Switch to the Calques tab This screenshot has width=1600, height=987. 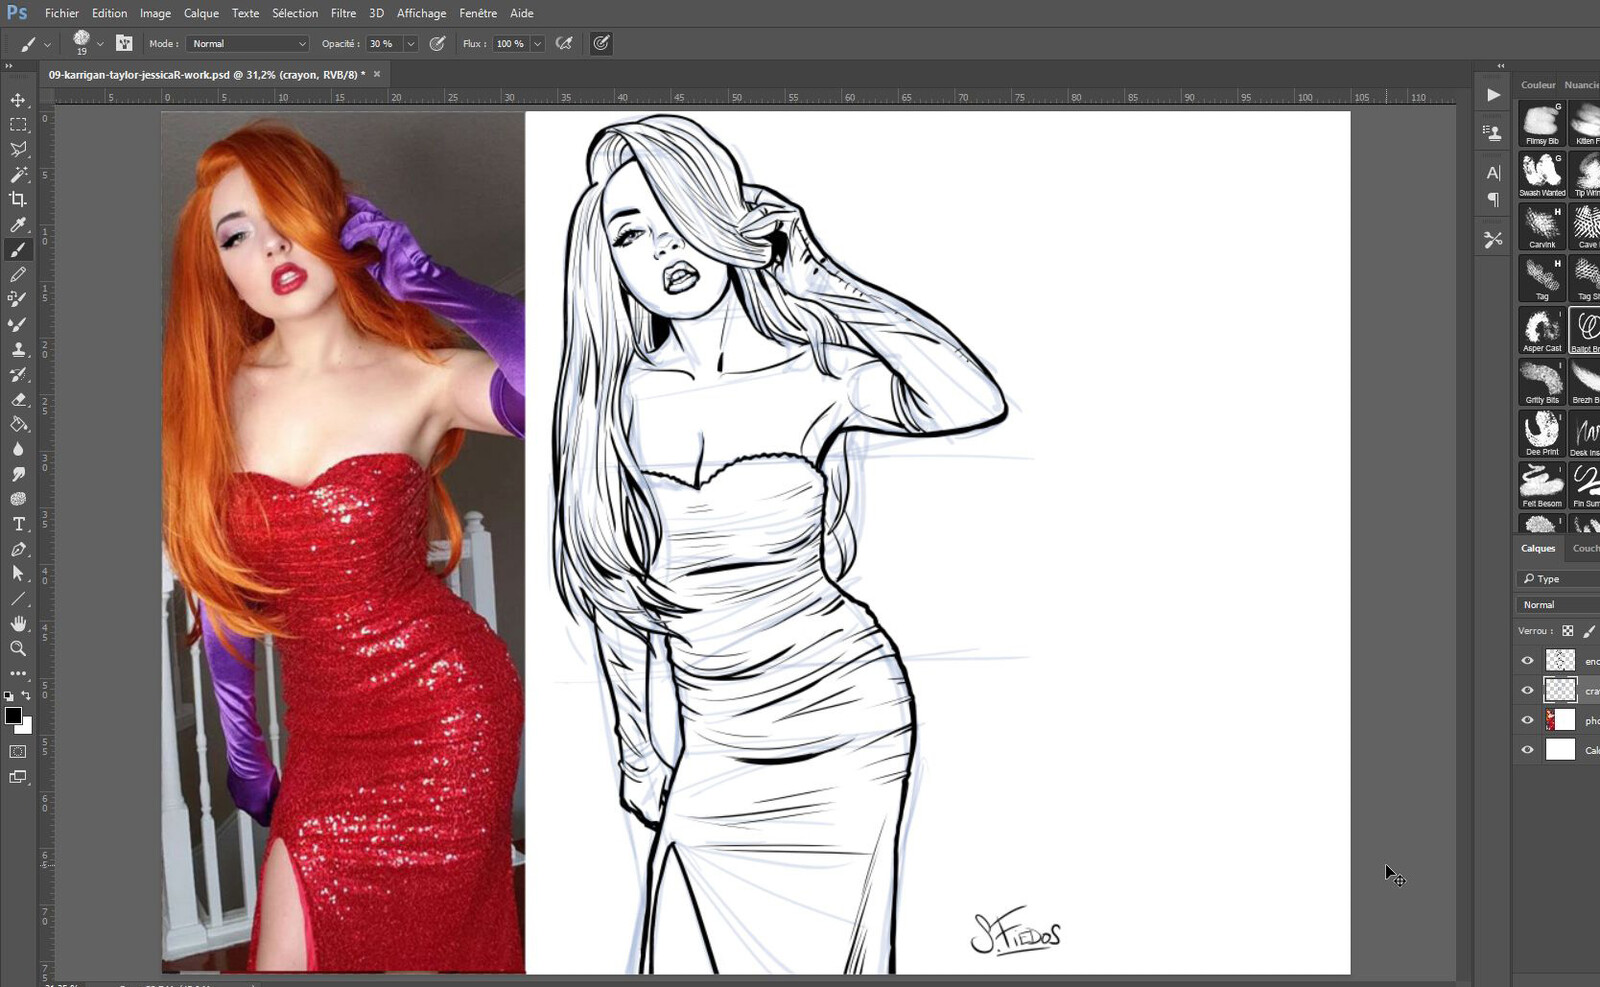(1538, 548)
